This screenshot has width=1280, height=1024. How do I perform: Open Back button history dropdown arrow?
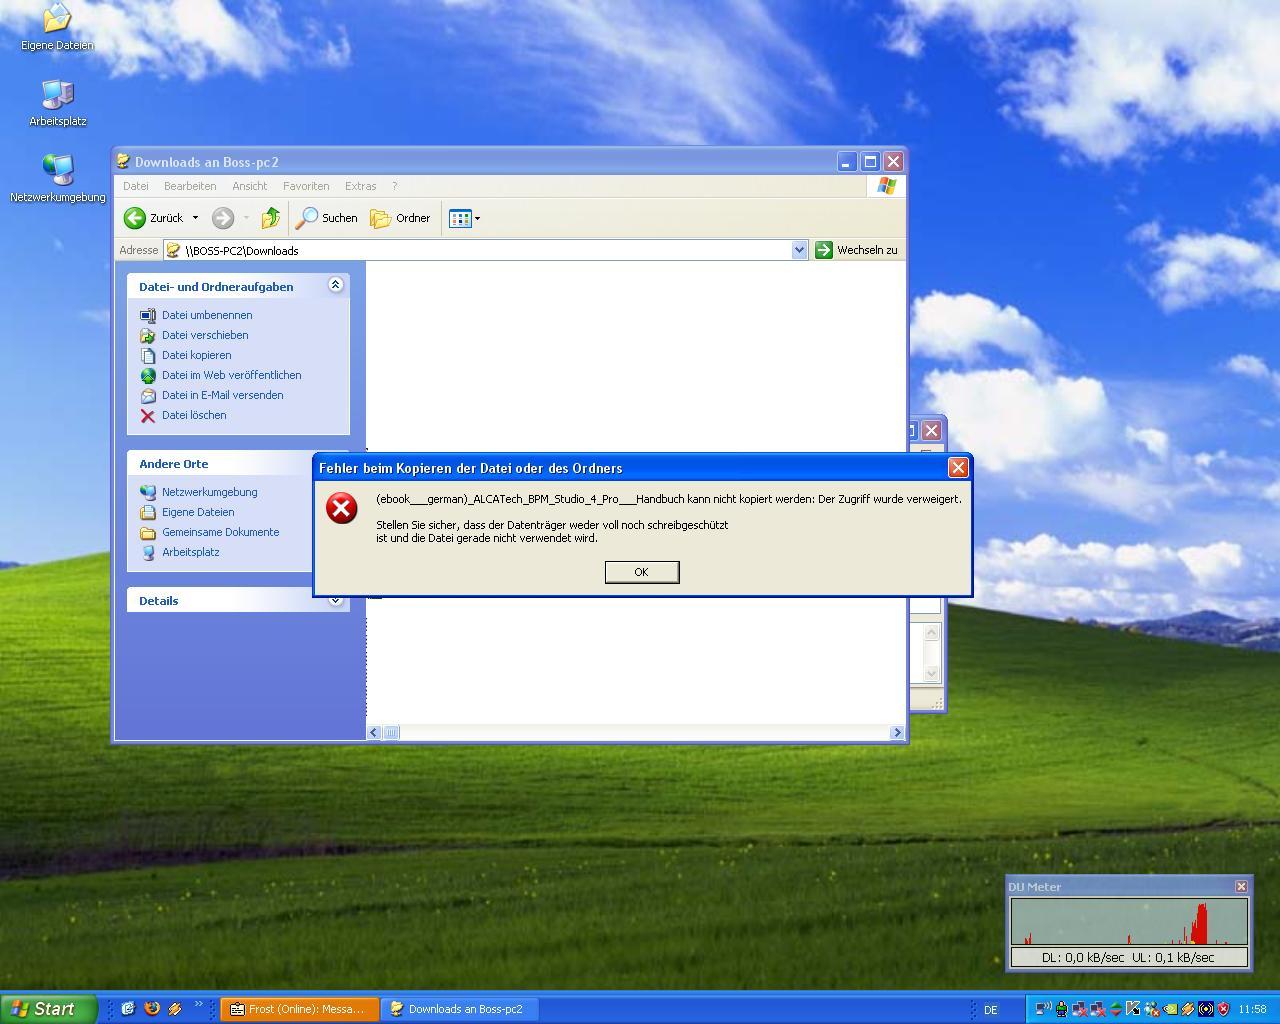pos(195,218)
